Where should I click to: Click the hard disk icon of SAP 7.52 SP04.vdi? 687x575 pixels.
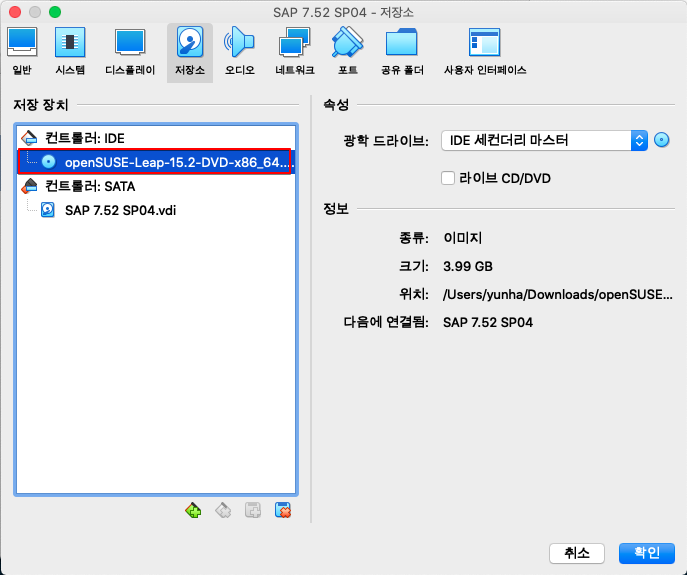(x=48, y=210)
